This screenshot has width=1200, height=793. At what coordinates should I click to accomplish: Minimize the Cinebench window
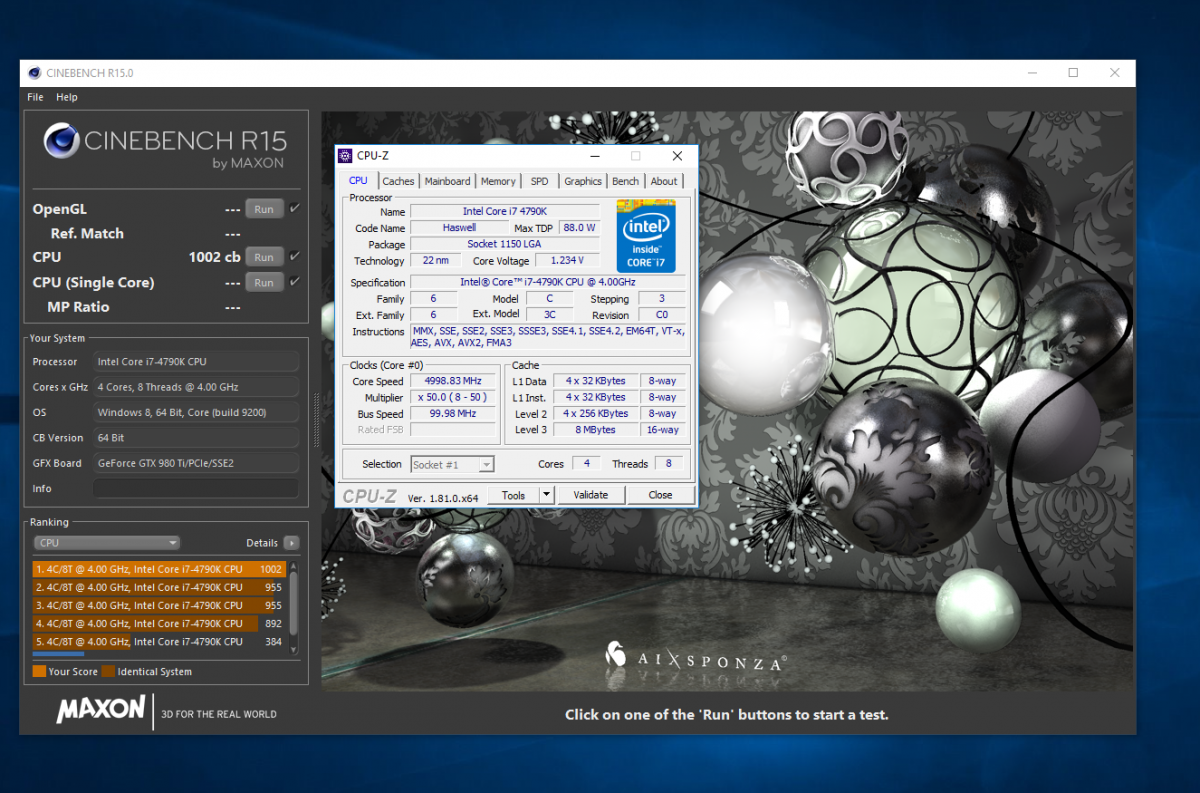[x=1032, y=73]
